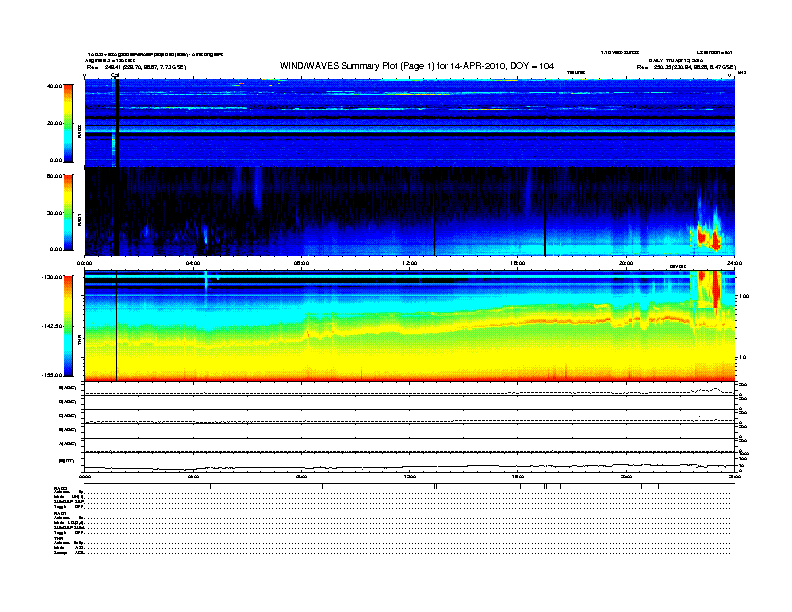
Task: Click the dark upper region of RAD1 spectrogram
Action: point(409,189)
